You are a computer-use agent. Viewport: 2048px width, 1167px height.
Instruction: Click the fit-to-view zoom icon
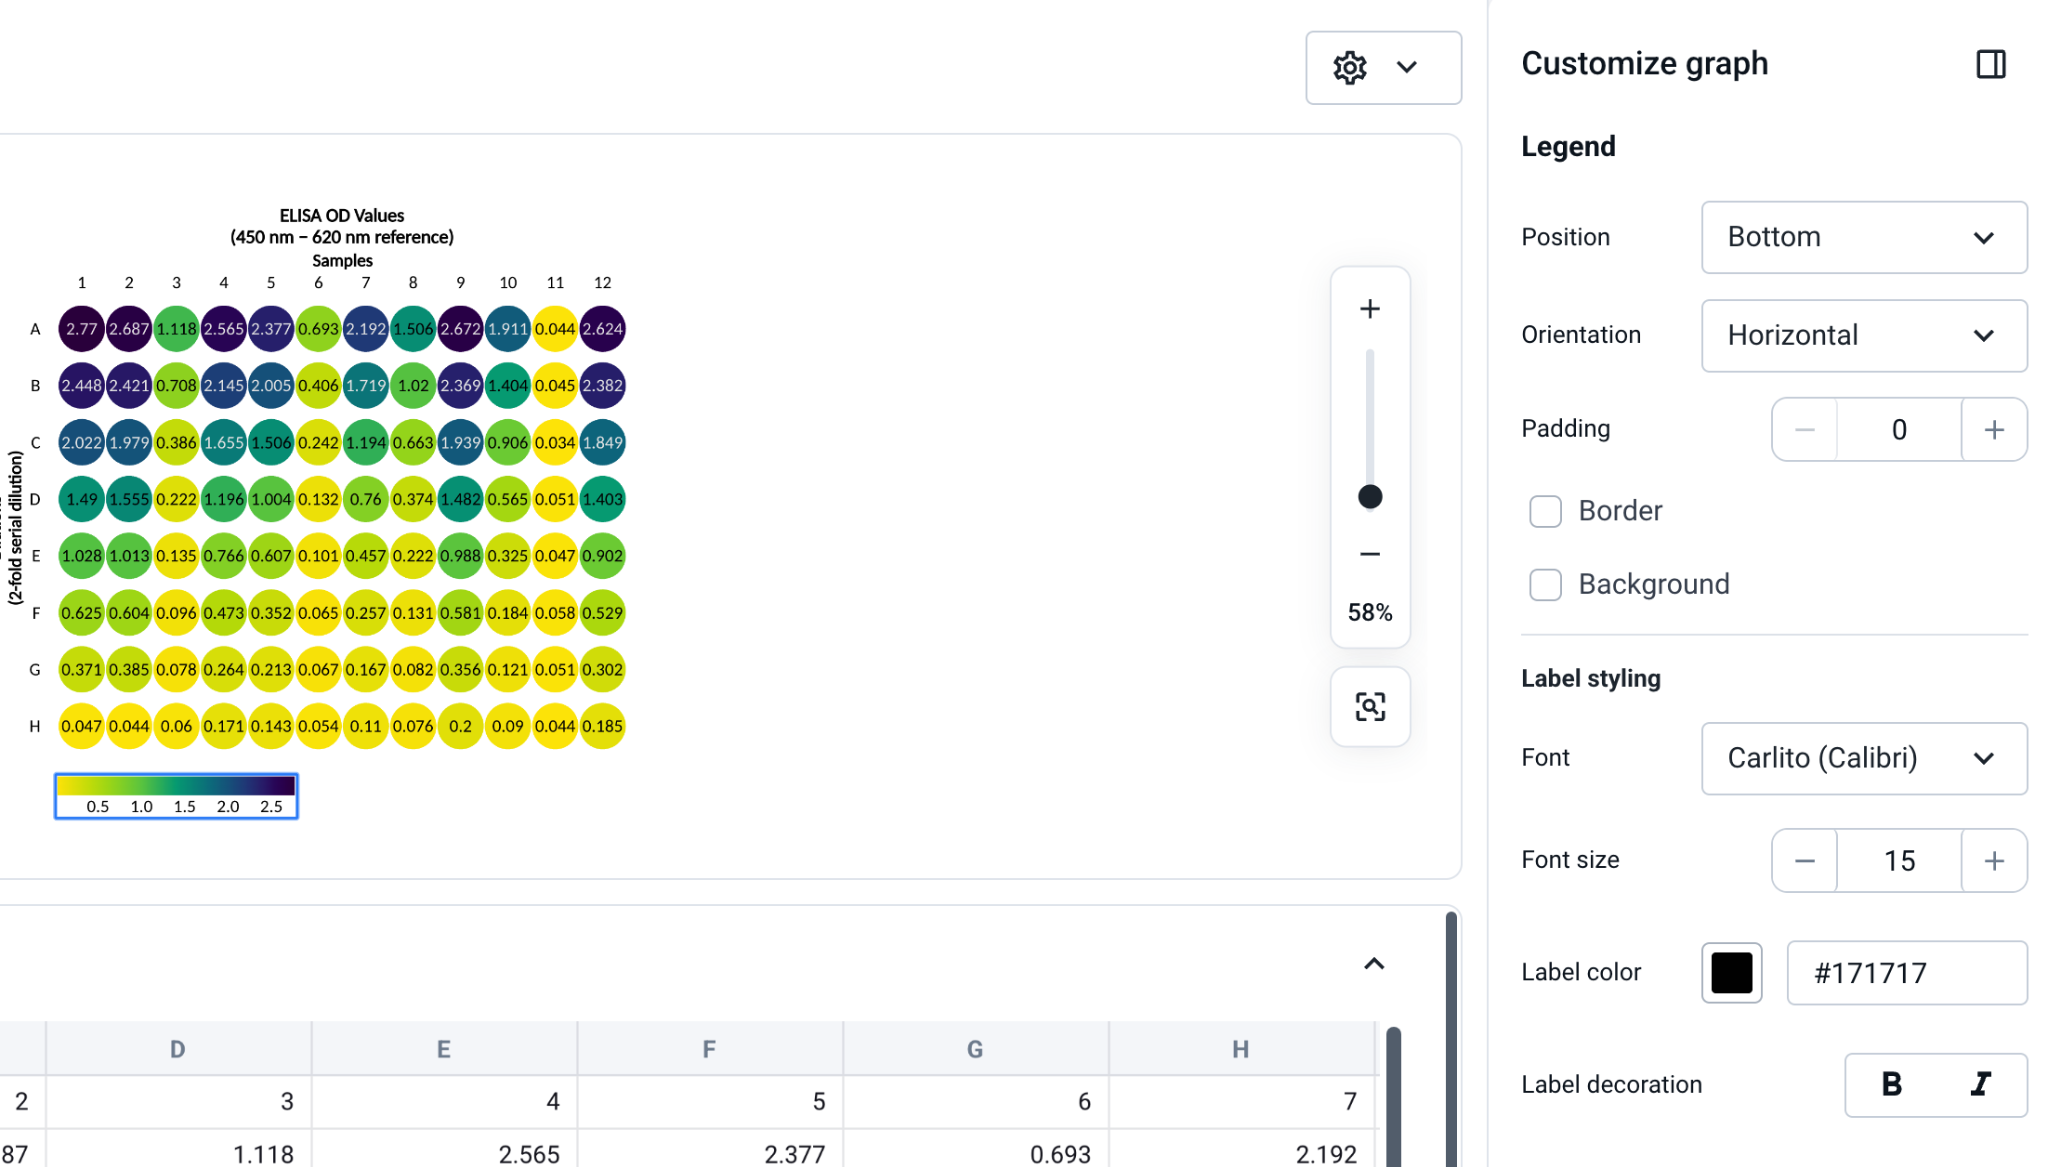(x=1370, y=707)
